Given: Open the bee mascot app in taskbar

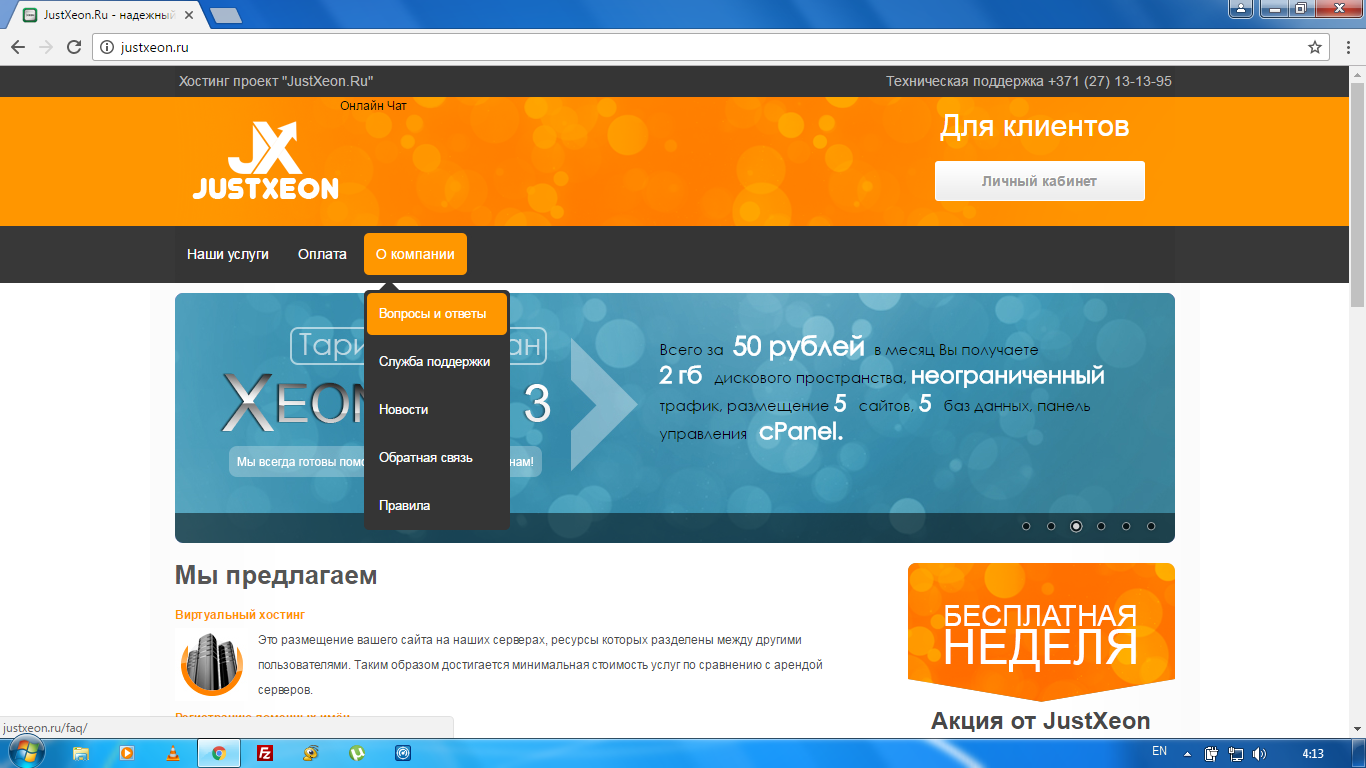Looking at the screenshot, I should pos(311,754).
